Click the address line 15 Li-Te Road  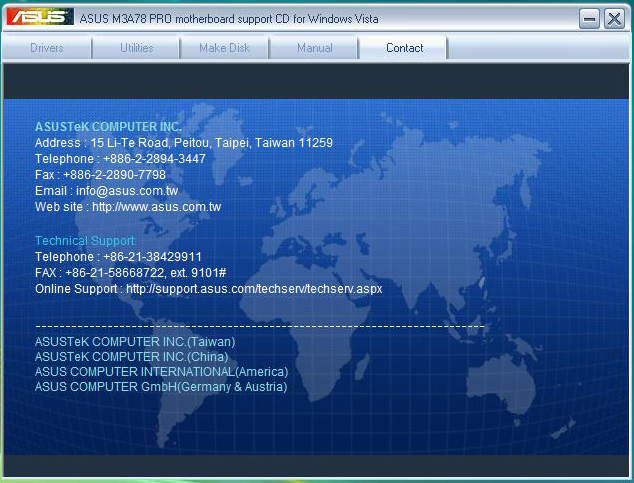pyautogui.click(x=184, y=143)
